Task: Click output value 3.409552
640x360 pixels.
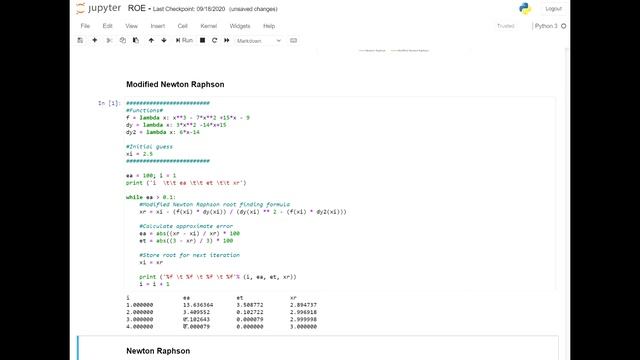Action: (x=196, y=312)
